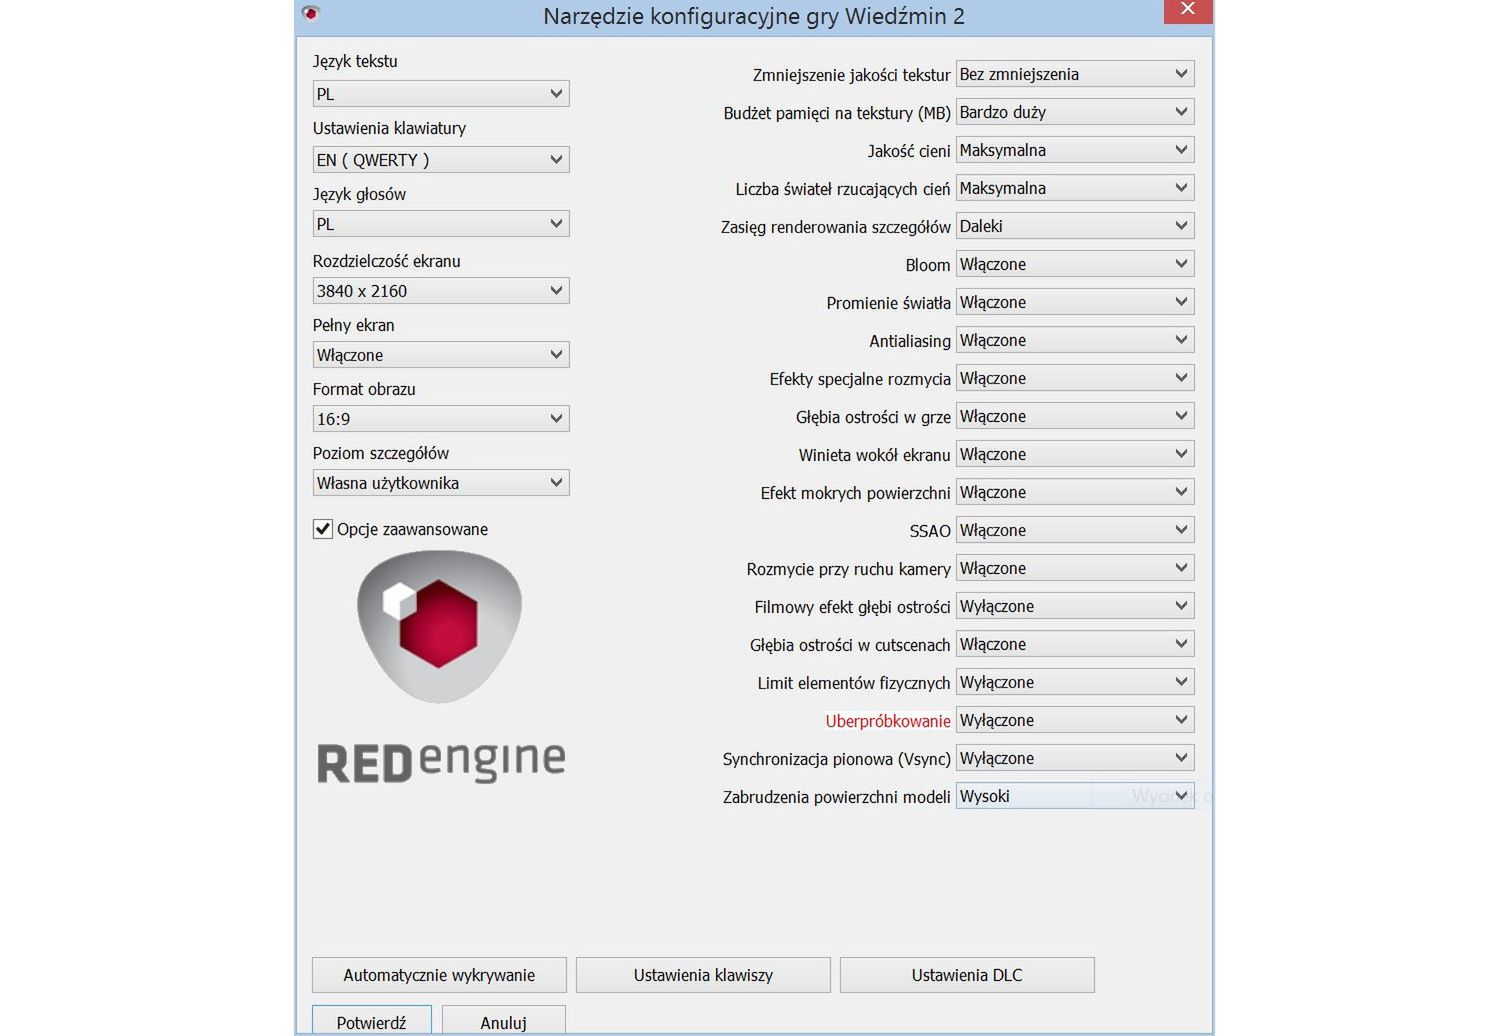Confirm settings with Potwierdź button

pyautogui.click(x=372, y=1021)
